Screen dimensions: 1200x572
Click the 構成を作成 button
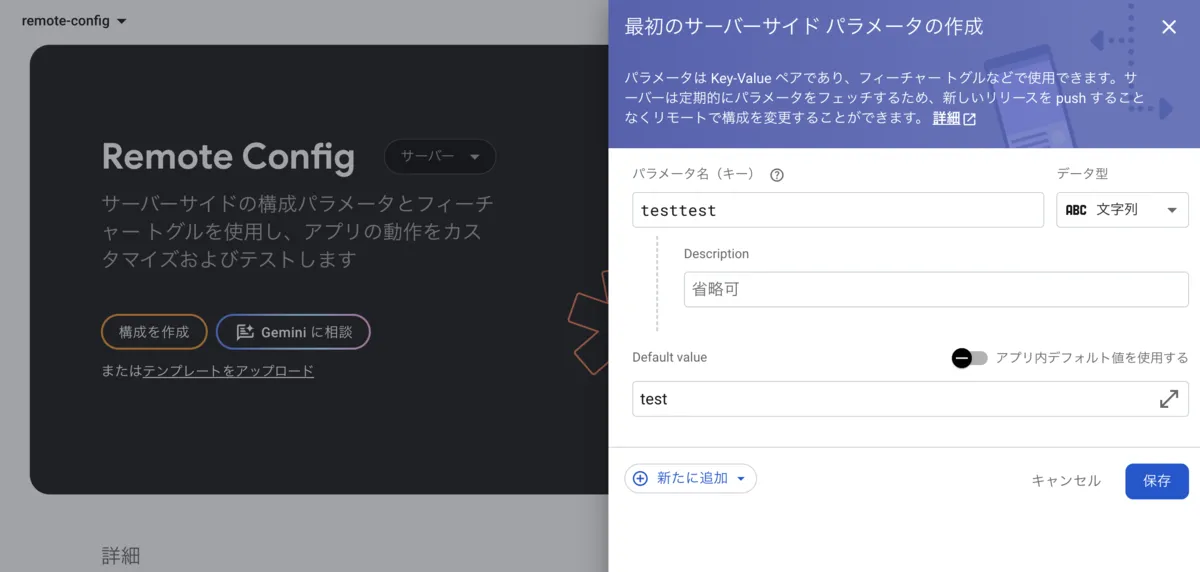click(154, 332)
